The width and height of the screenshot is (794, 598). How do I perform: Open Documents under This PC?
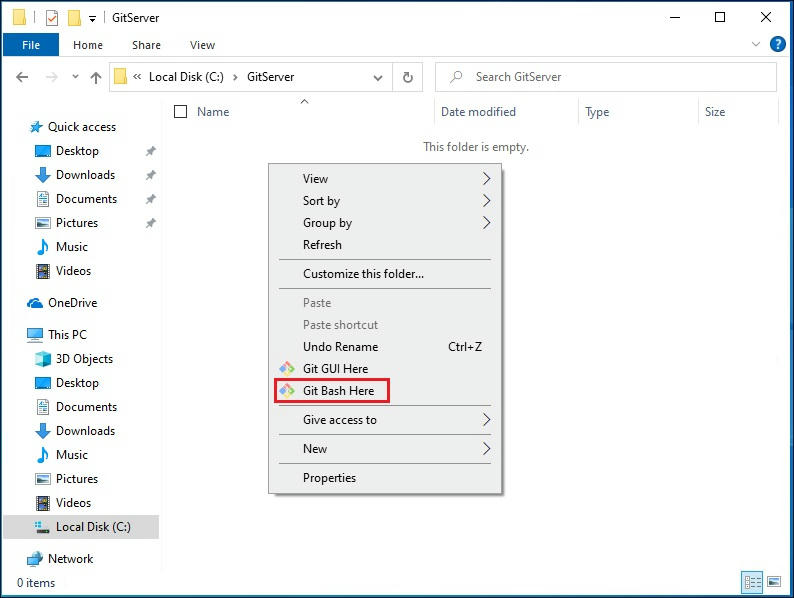[86, 407]
